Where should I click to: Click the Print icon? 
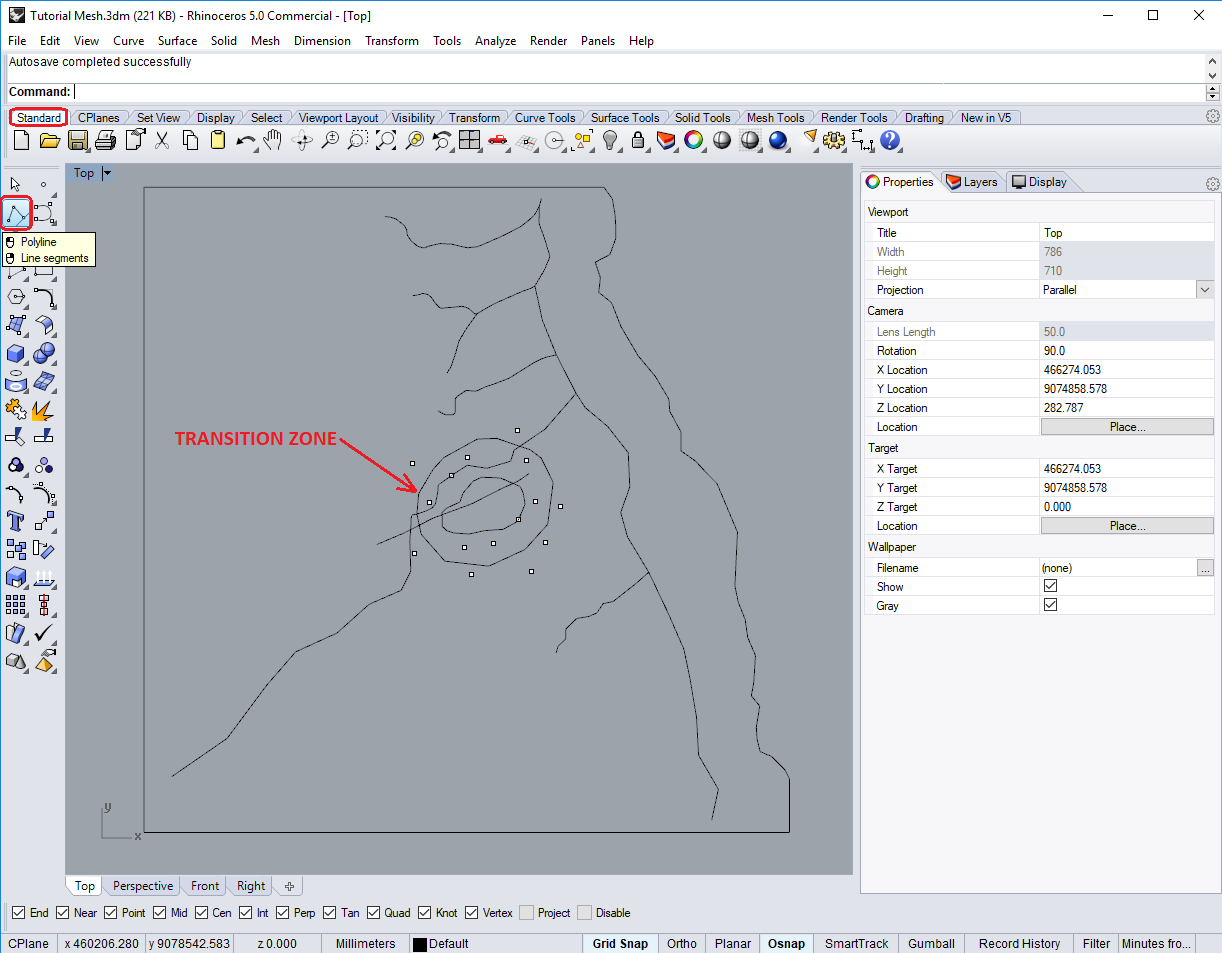tap(105, 141)
